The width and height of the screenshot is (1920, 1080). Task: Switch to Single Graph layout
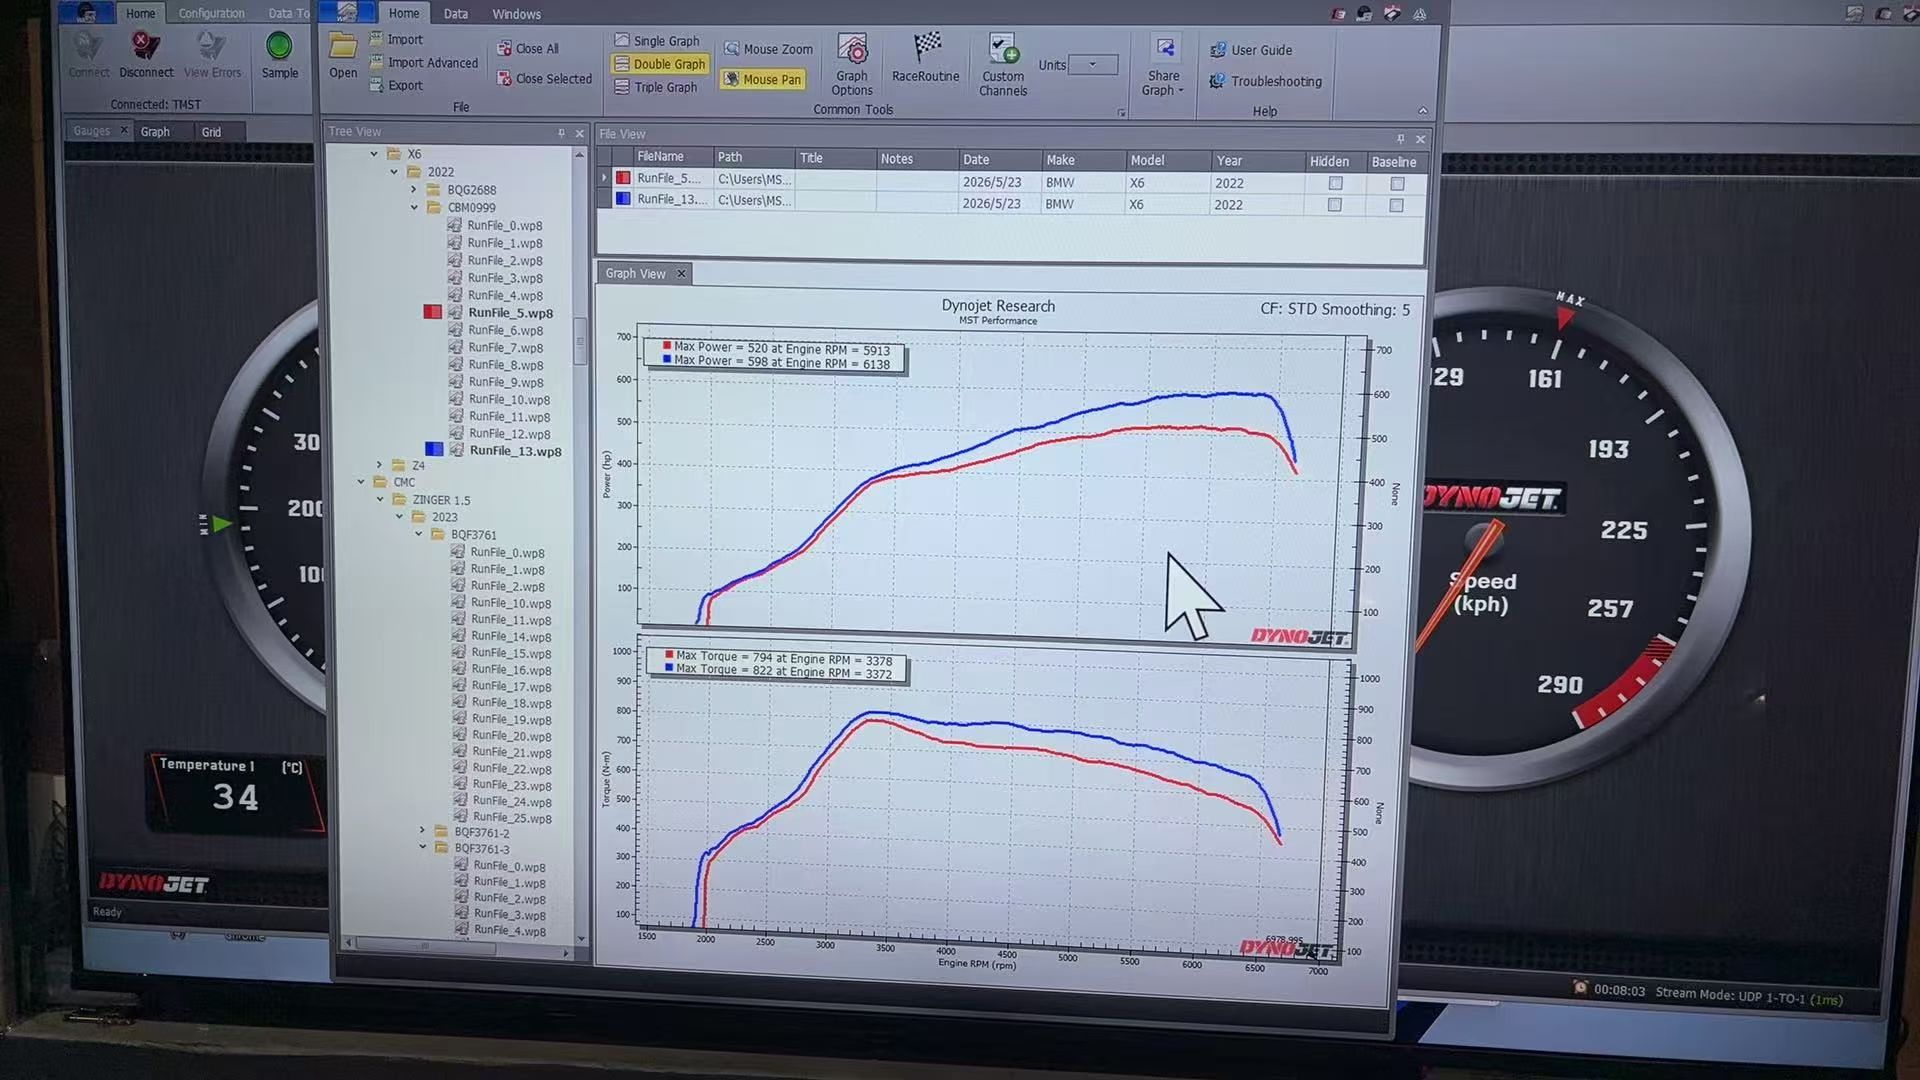point(657,41)
